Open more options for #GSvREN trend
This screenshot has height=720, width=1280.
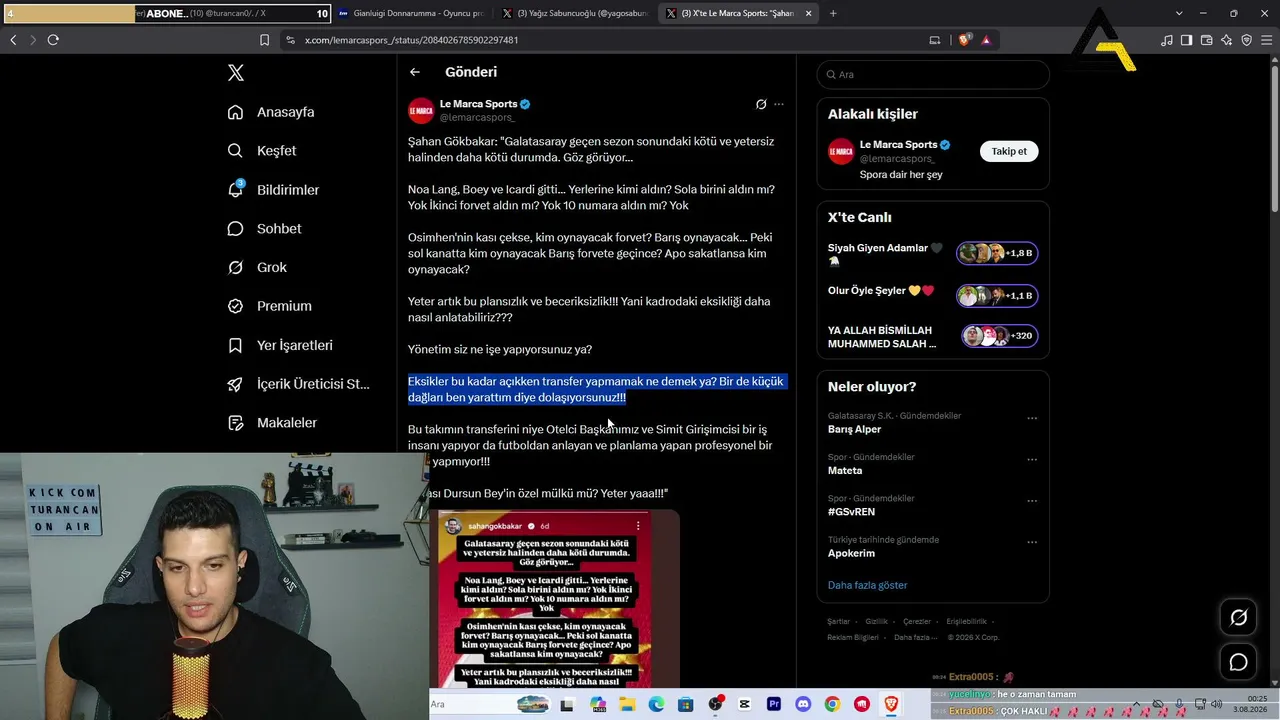coord(1032,501)
